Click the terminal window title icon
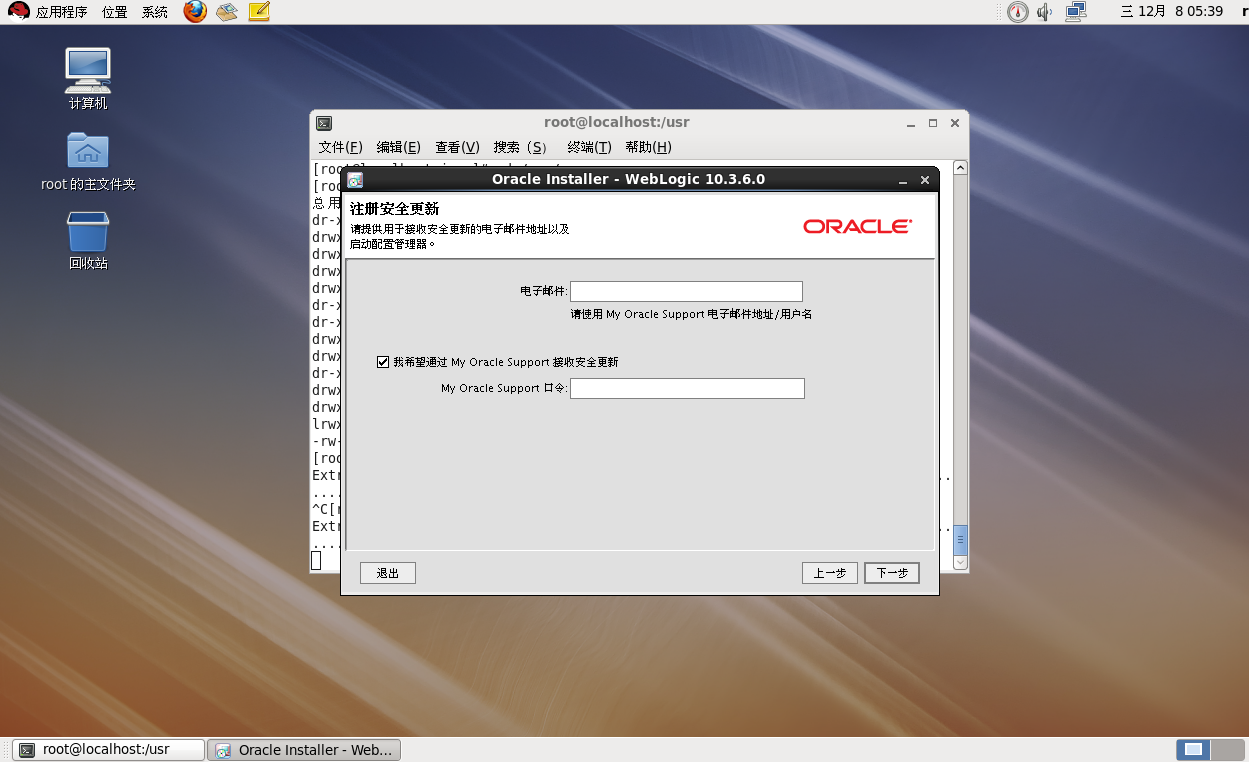1249x762 pixels. [324, 123]
